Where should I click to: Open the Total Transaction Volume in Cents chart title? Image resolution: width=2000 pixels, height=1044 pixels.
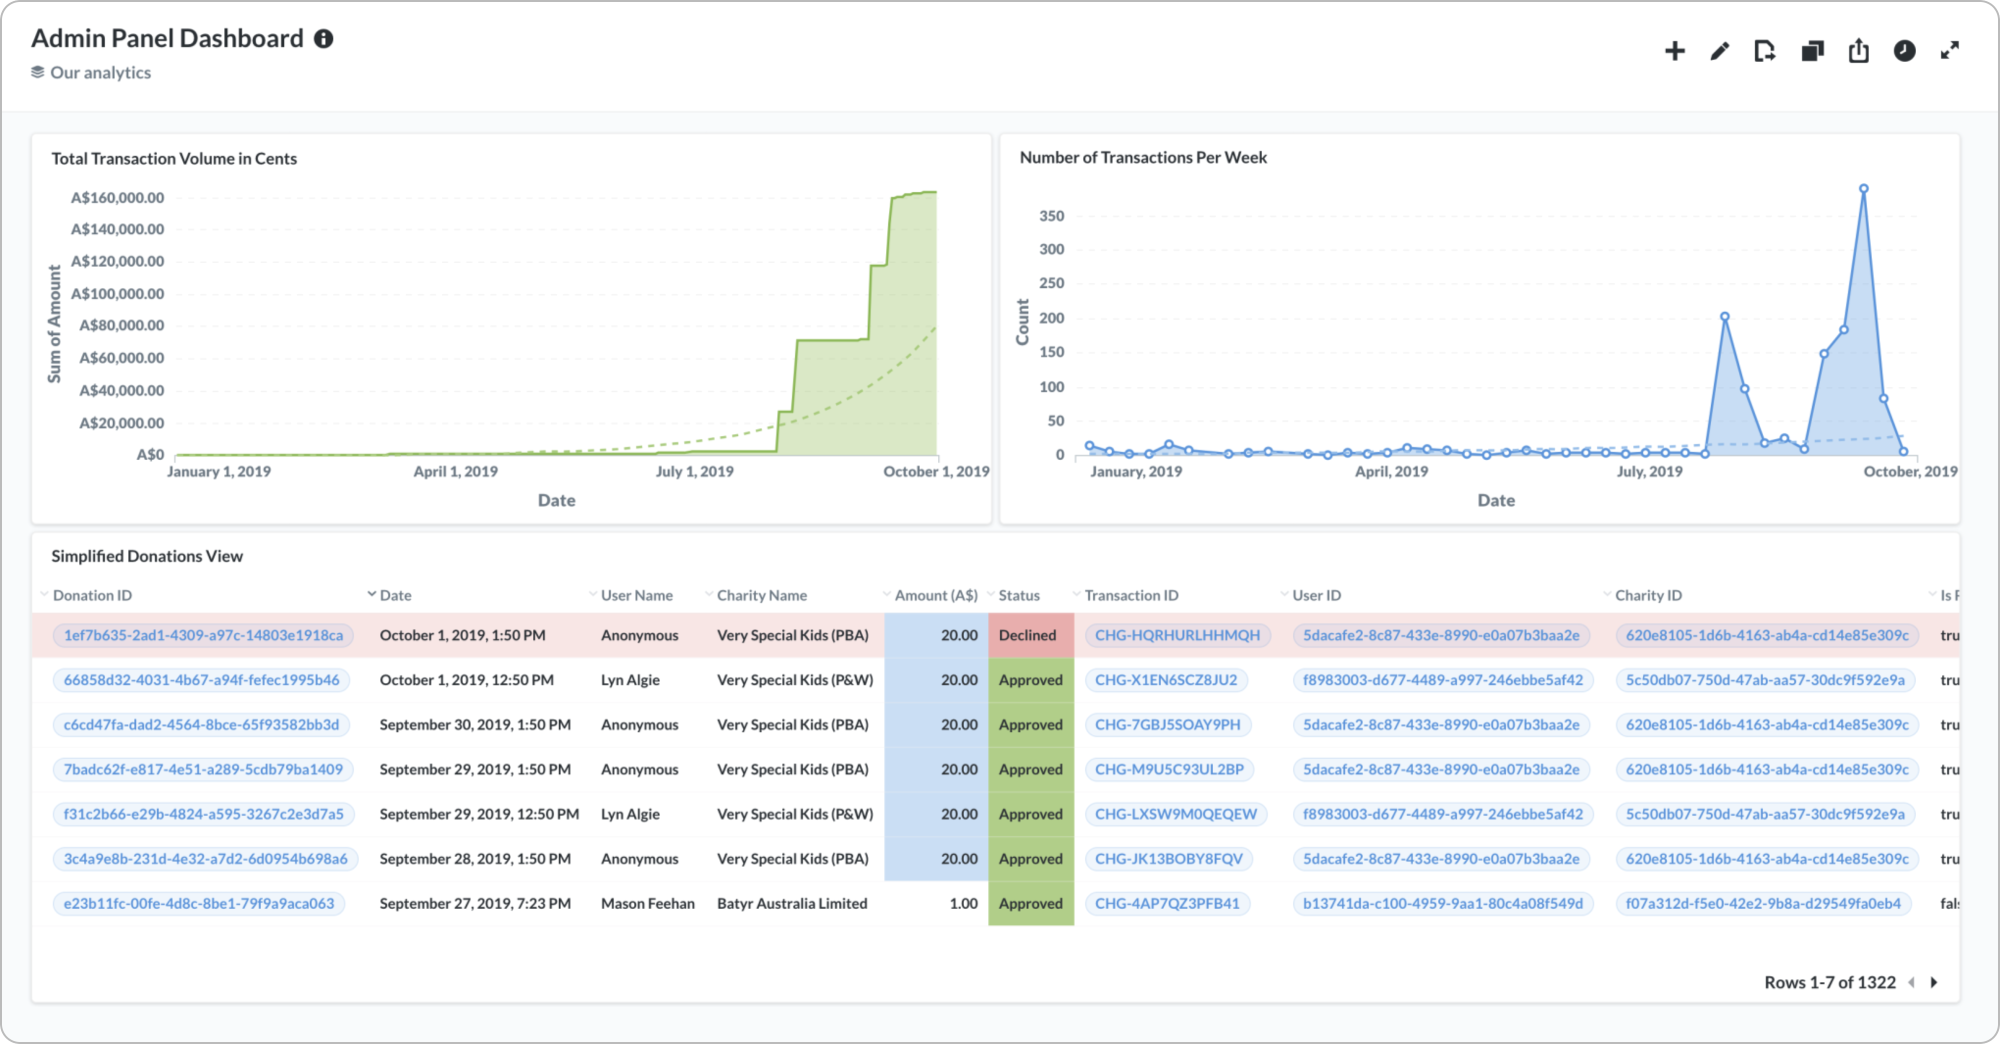click(x=174, y=159)
